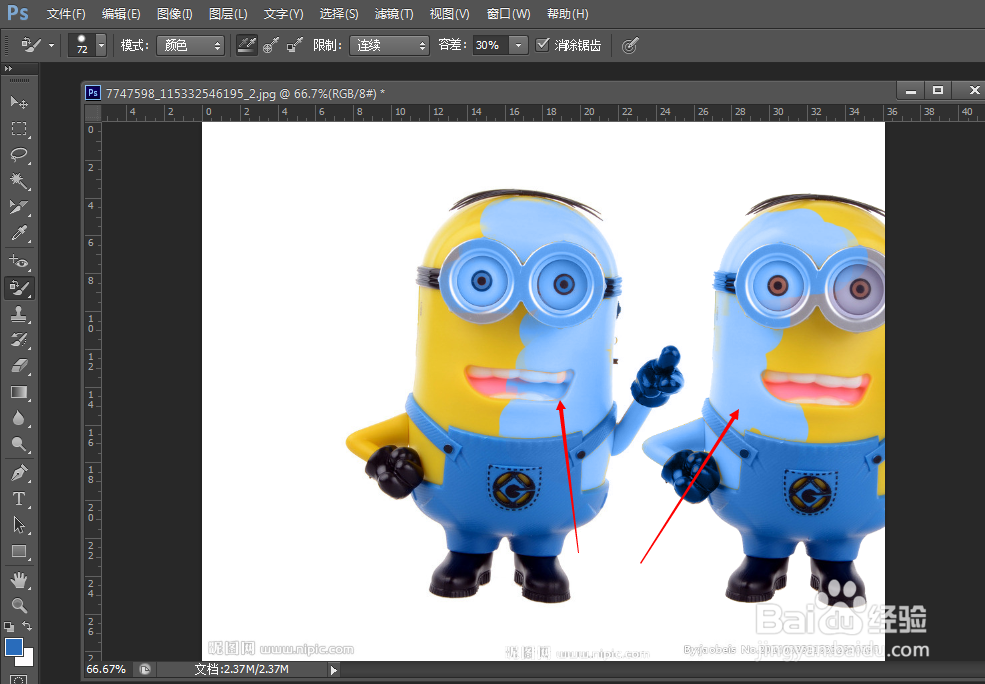Click the Ps icon in the document title bar

click(x=93, y=93)
